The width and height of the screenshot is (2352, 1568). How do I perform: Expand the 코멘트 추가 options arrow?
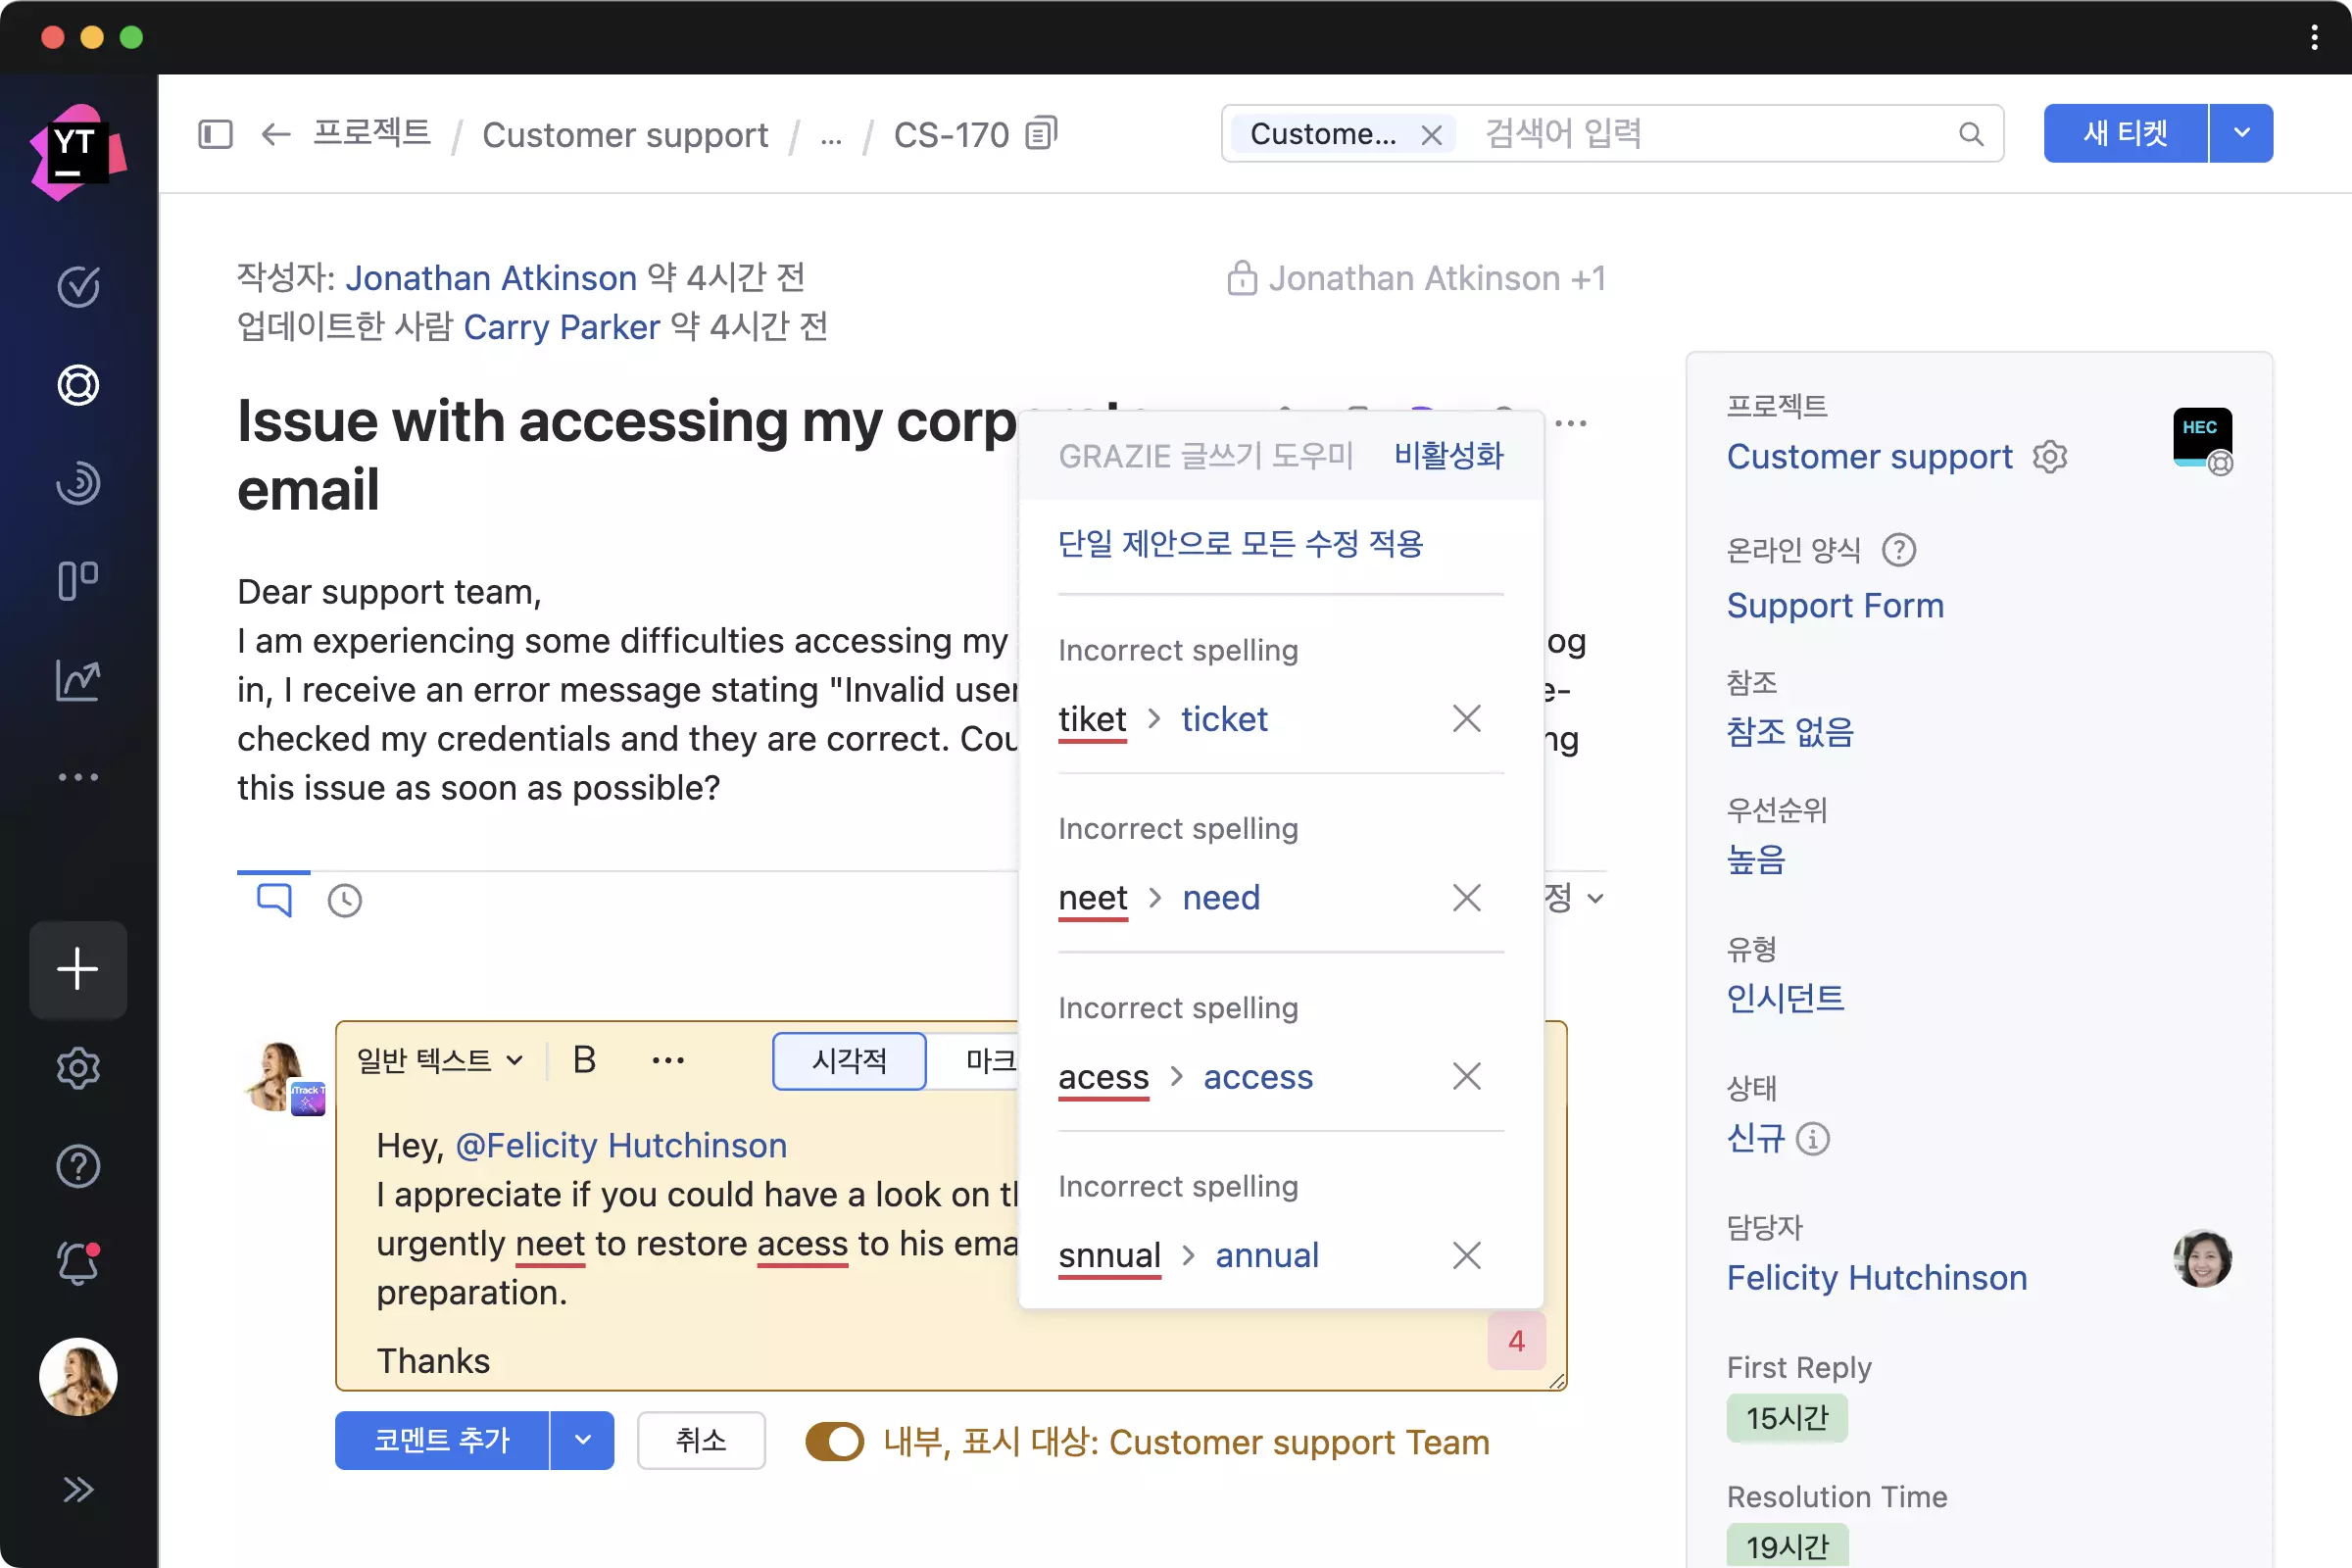click(x=583, y=1440)
